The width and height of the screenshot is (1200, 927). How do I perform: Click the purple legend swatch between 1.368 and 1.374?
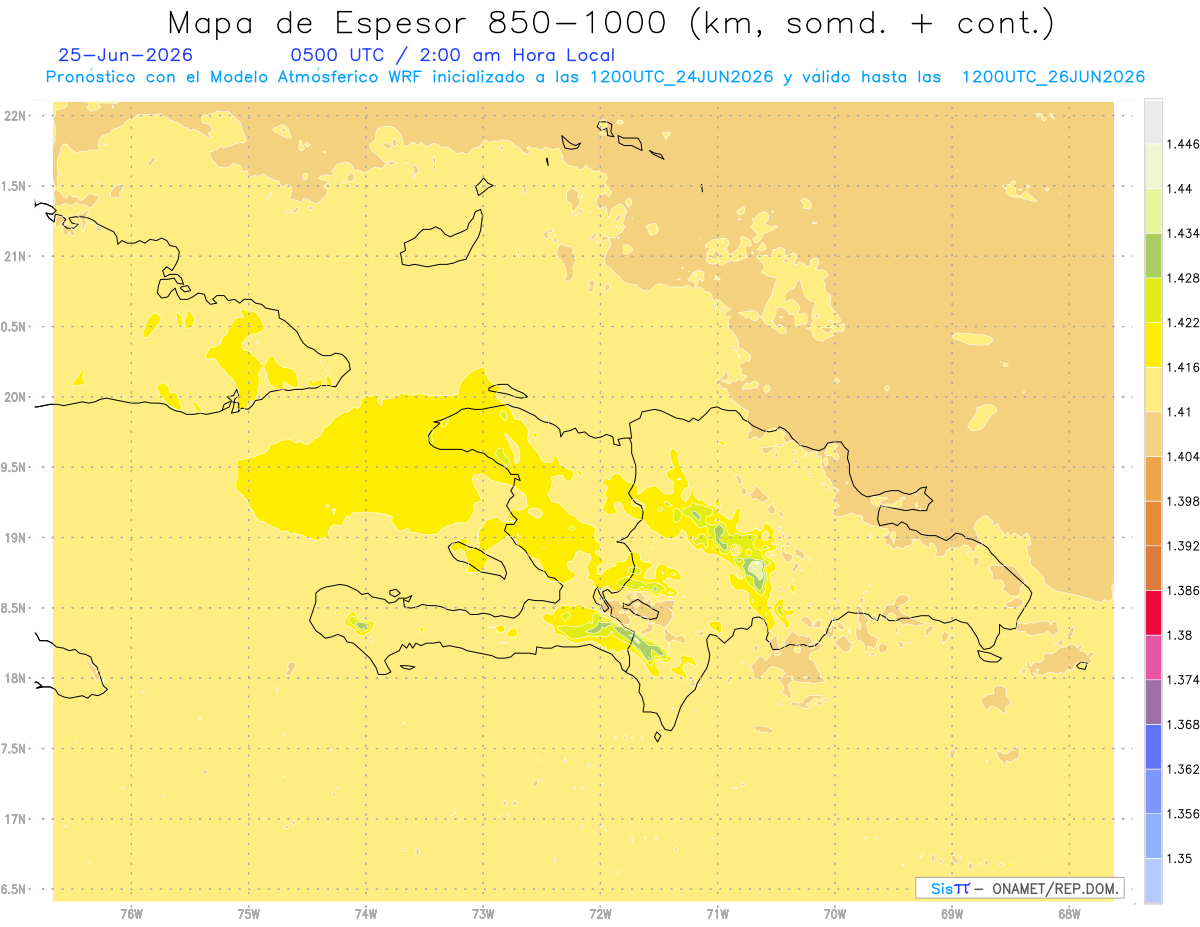(1153, 702)
